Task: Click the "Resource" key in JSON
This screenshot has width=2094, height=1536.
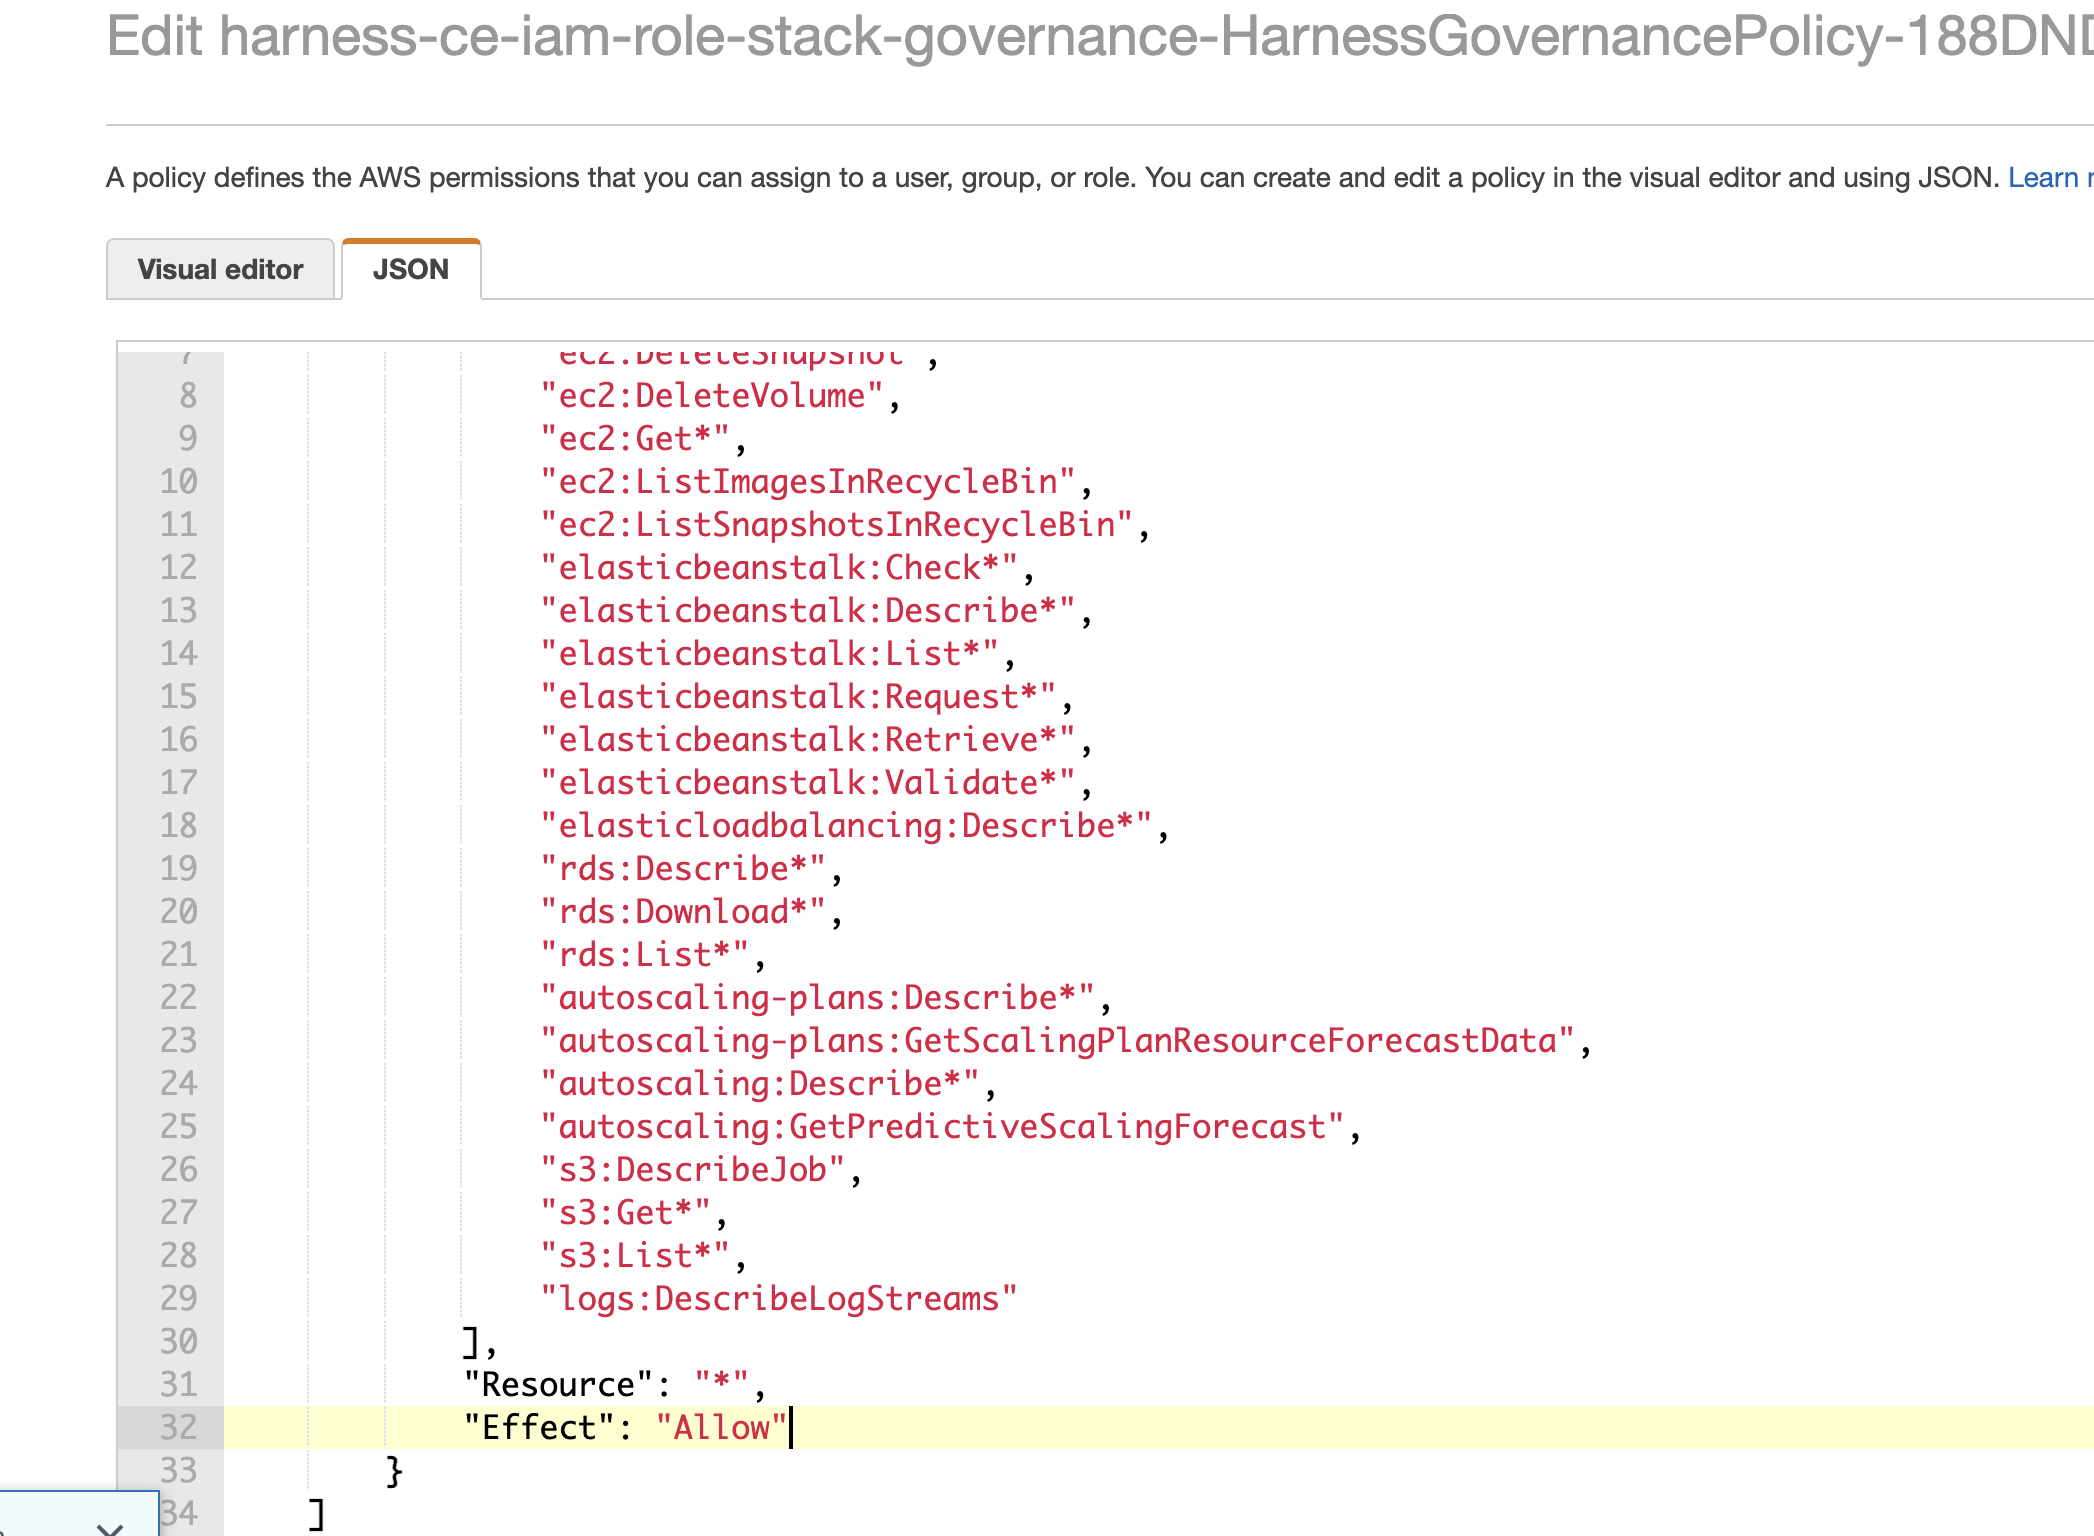Action: click(558, 1385)
